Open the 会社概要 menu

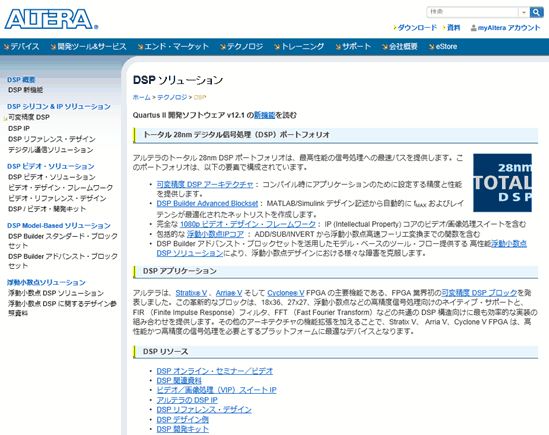click(x=403, y=47)
